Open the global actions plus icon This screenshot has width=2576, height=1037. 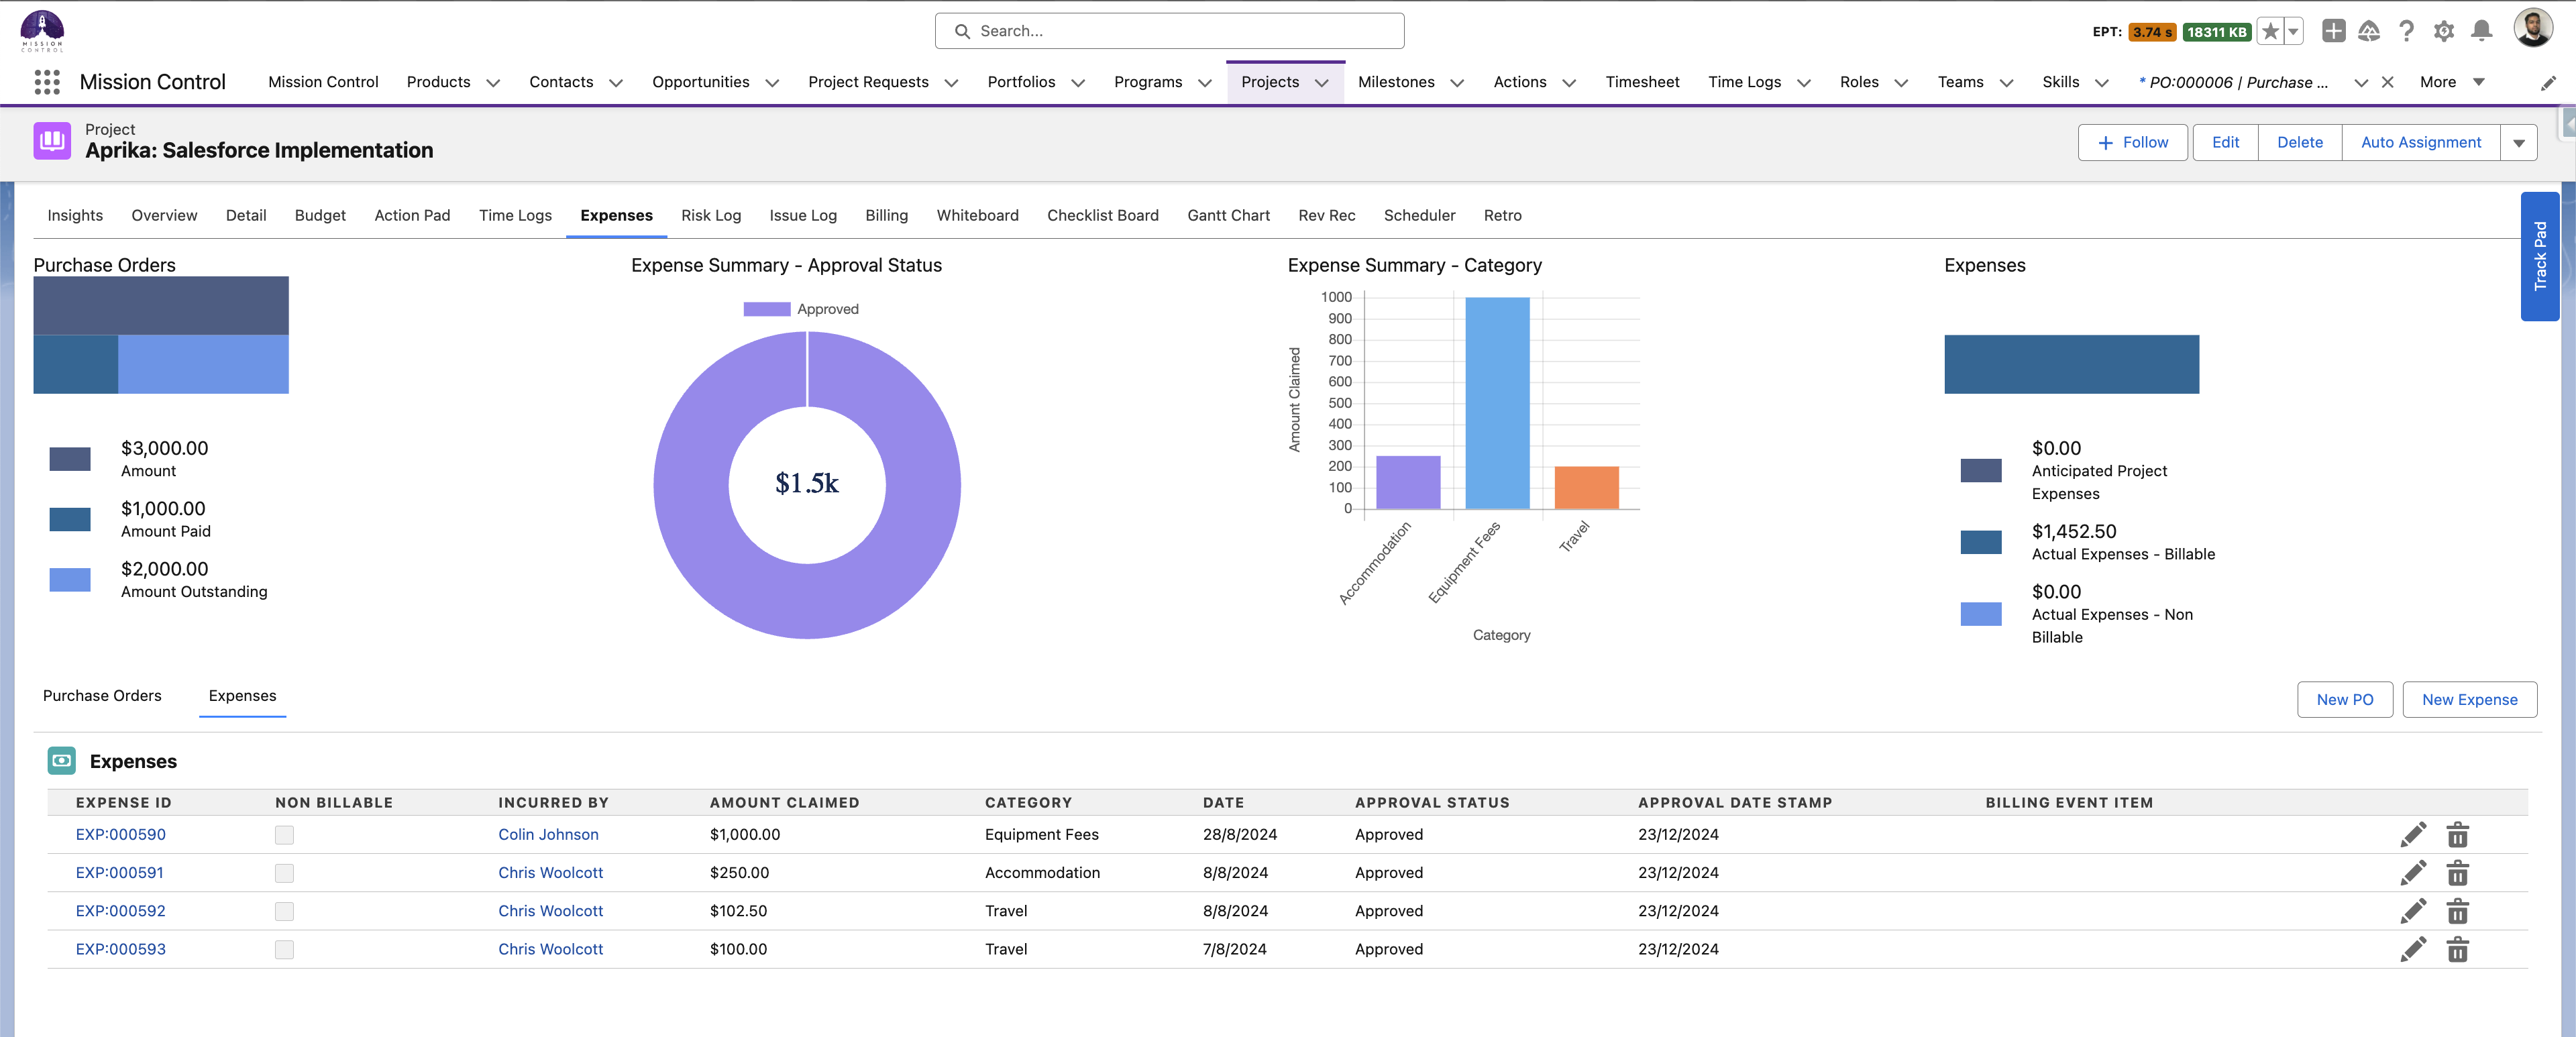[x=2333, y=31]
